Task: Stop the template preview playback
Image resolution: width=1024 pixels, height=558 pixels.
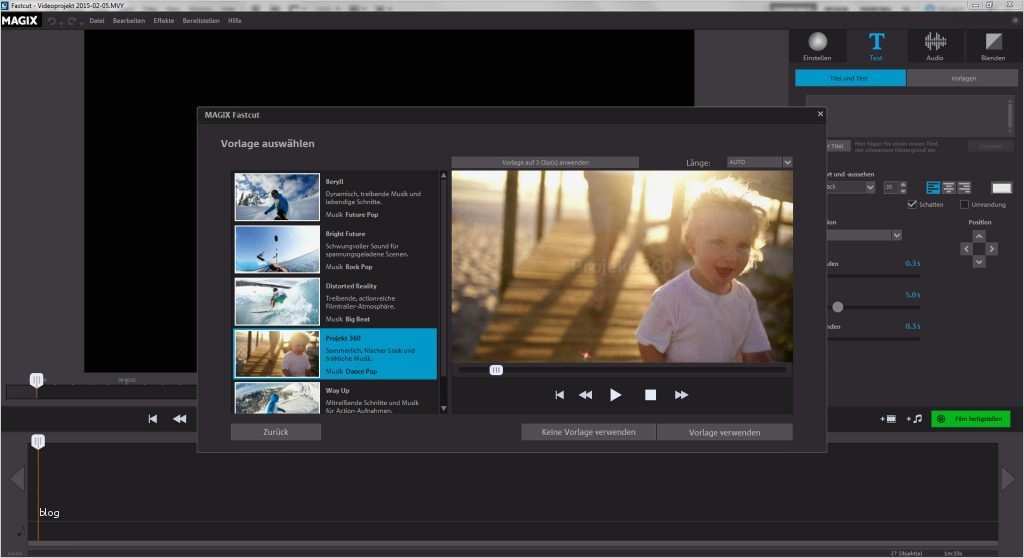Action: pos(650,395)
